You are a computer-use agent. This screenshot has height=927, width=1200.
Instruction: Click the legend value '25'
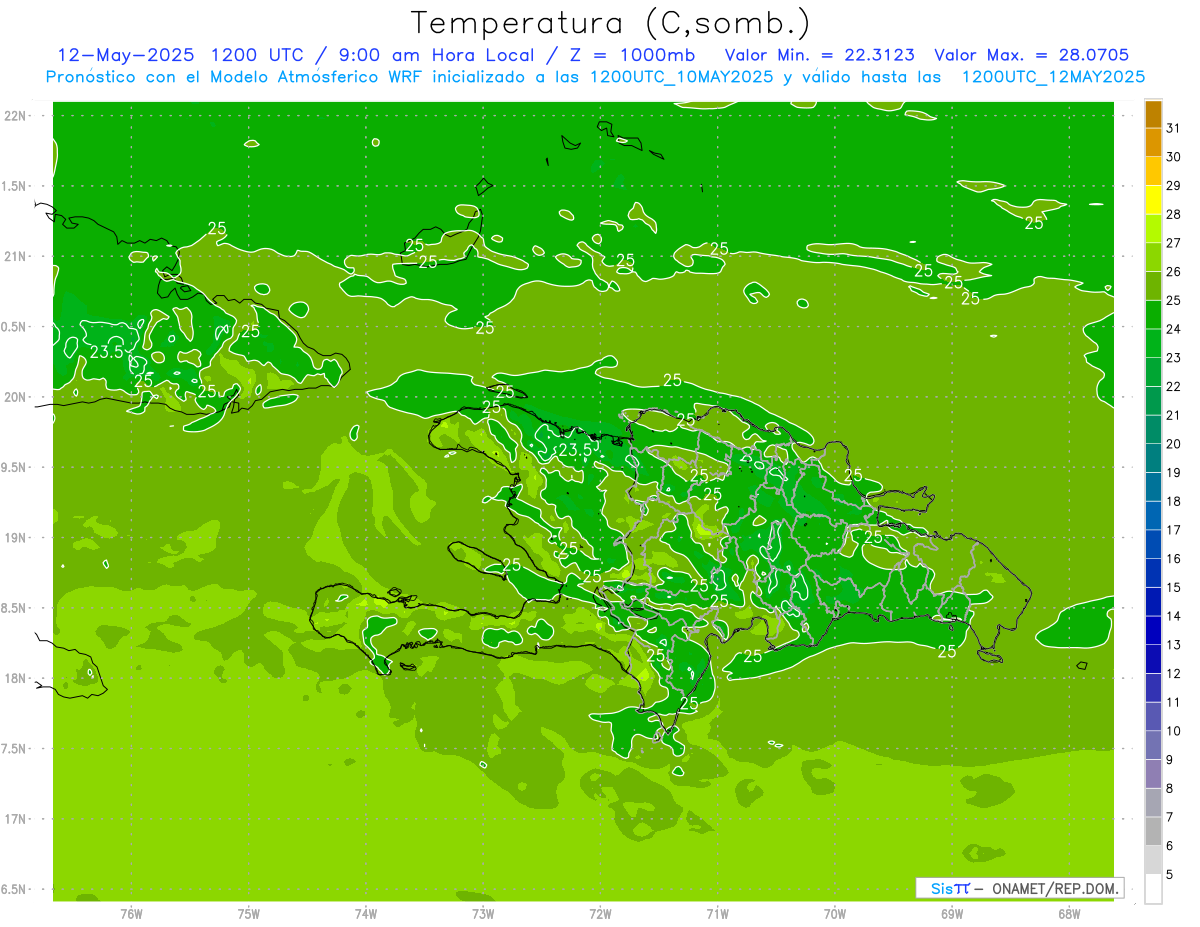[x=1173, y=300]
